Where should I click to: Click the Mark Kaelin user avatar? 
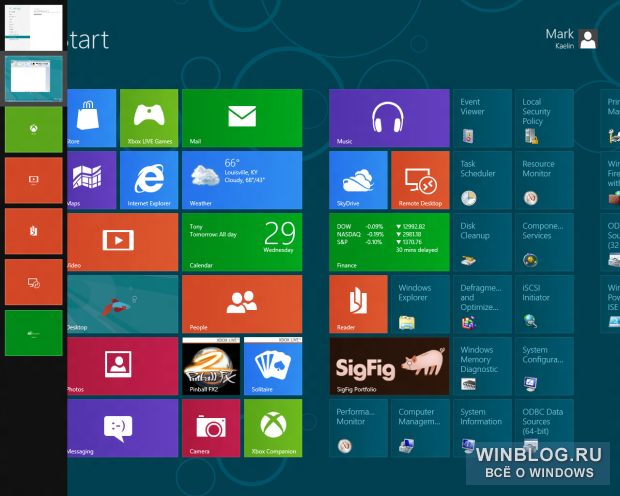[x=588, y=39]
